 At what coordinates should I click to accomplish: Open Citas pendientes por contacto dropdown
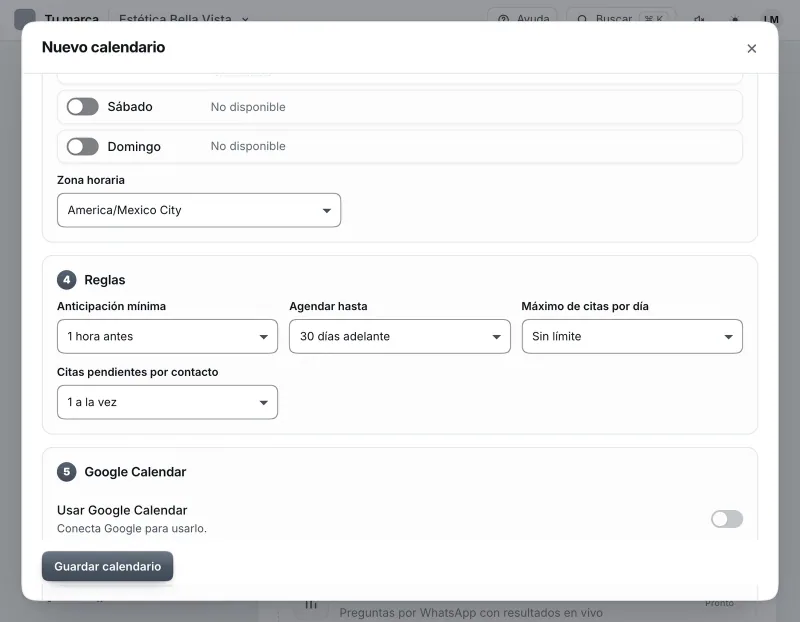(x=167, y=402)
